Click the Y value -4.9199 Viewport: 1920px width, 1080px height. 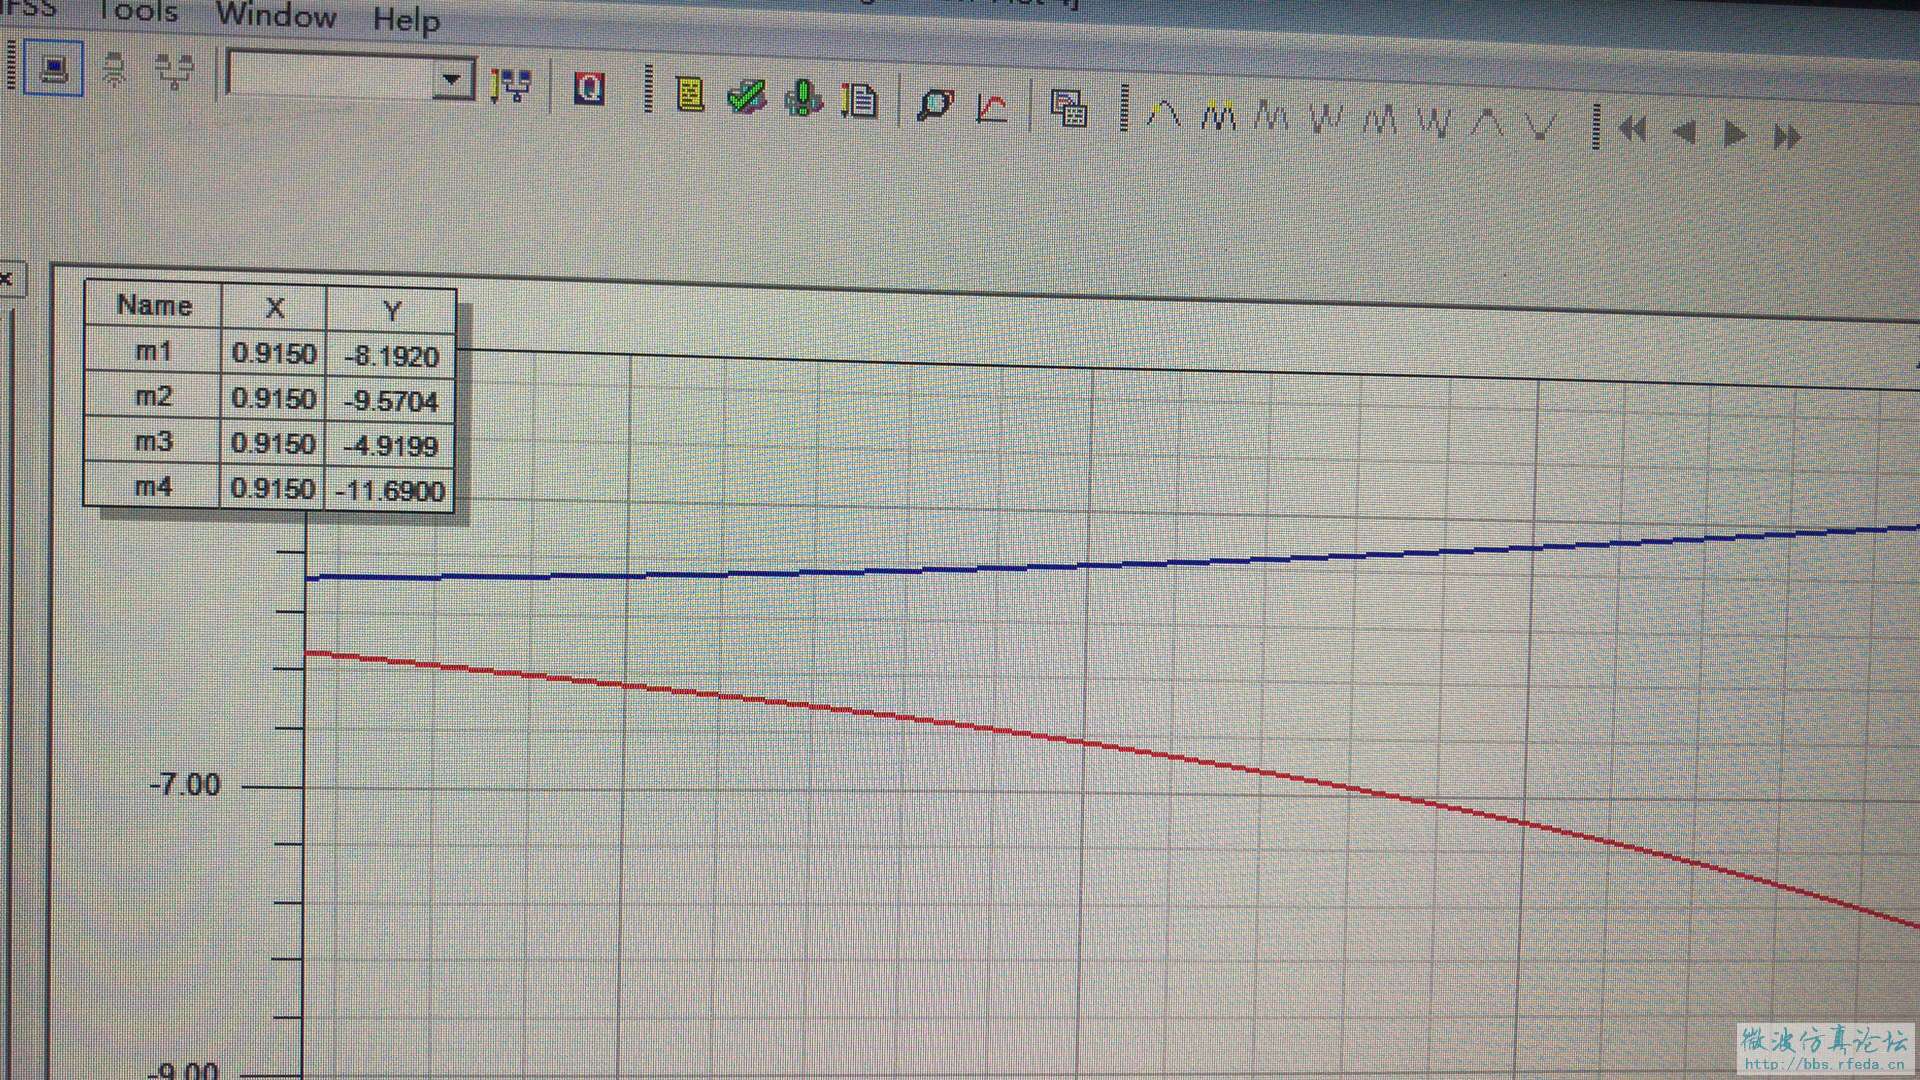point(391,446)
